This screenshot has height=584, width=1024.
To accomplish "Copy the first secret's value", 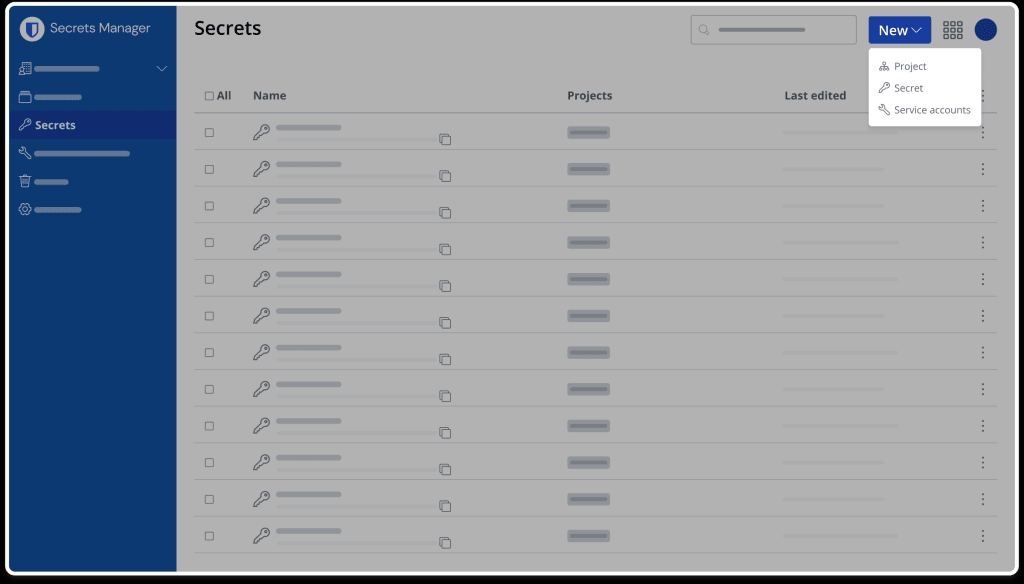I will click(445, 139).
